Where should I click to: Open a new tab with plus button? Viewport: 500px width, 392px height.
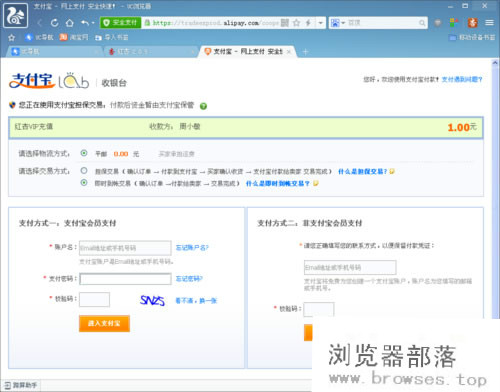click(305, 52)
